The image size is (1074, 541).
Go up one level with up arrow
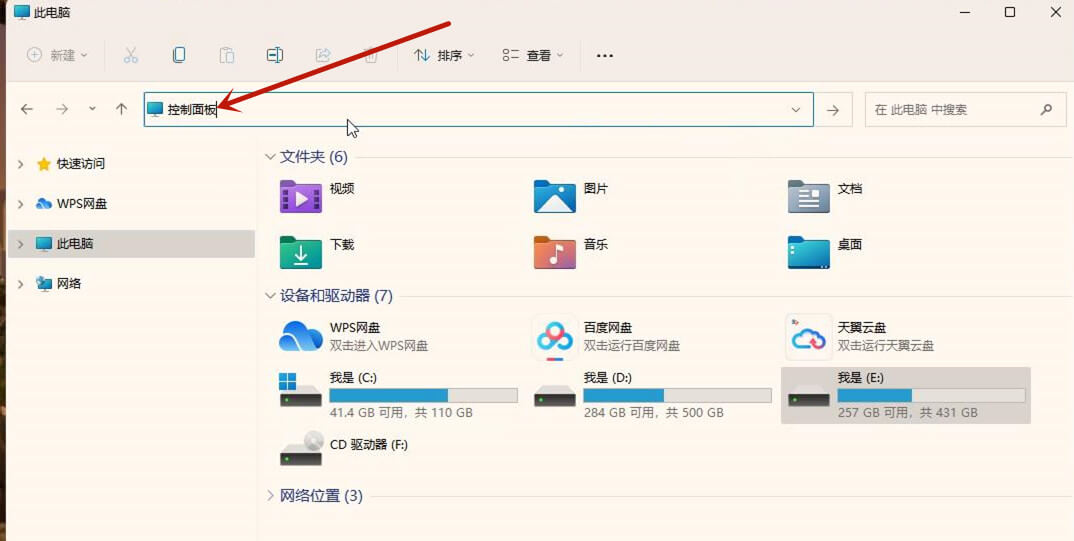pyautogui.click(x=122, y=109)
